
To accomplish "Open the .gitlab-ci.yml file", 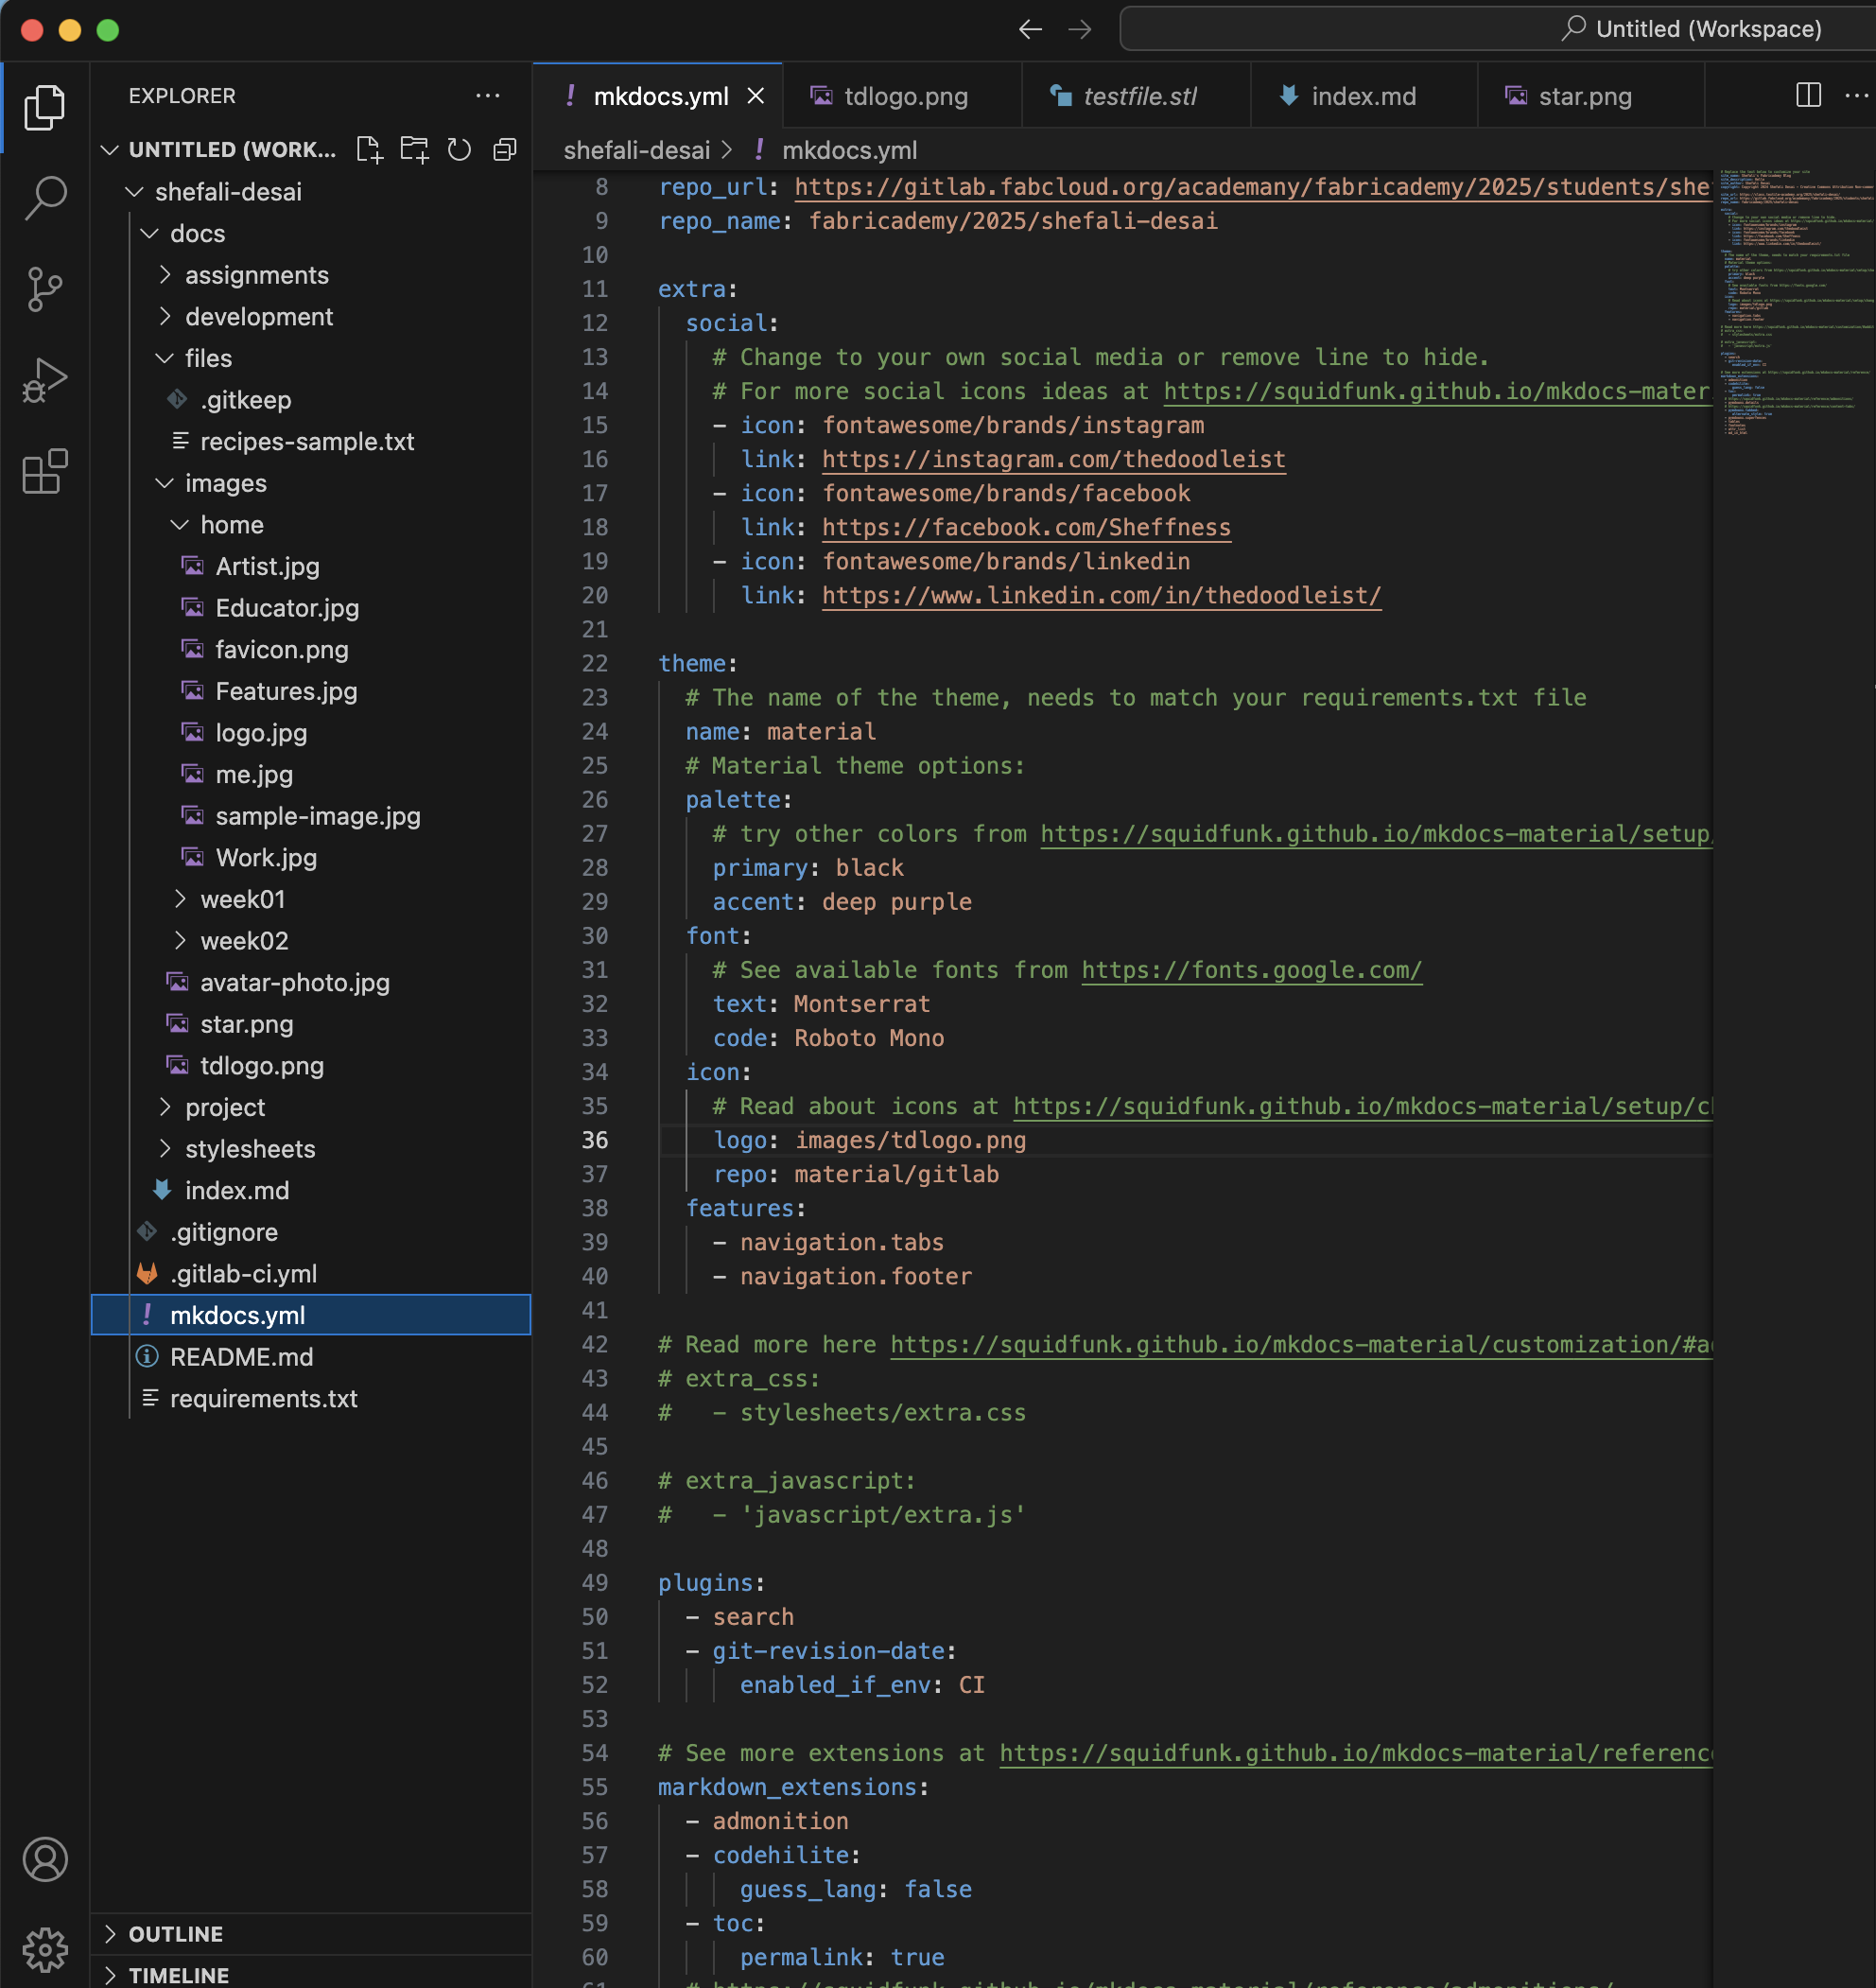I will tap(311, 1274).
